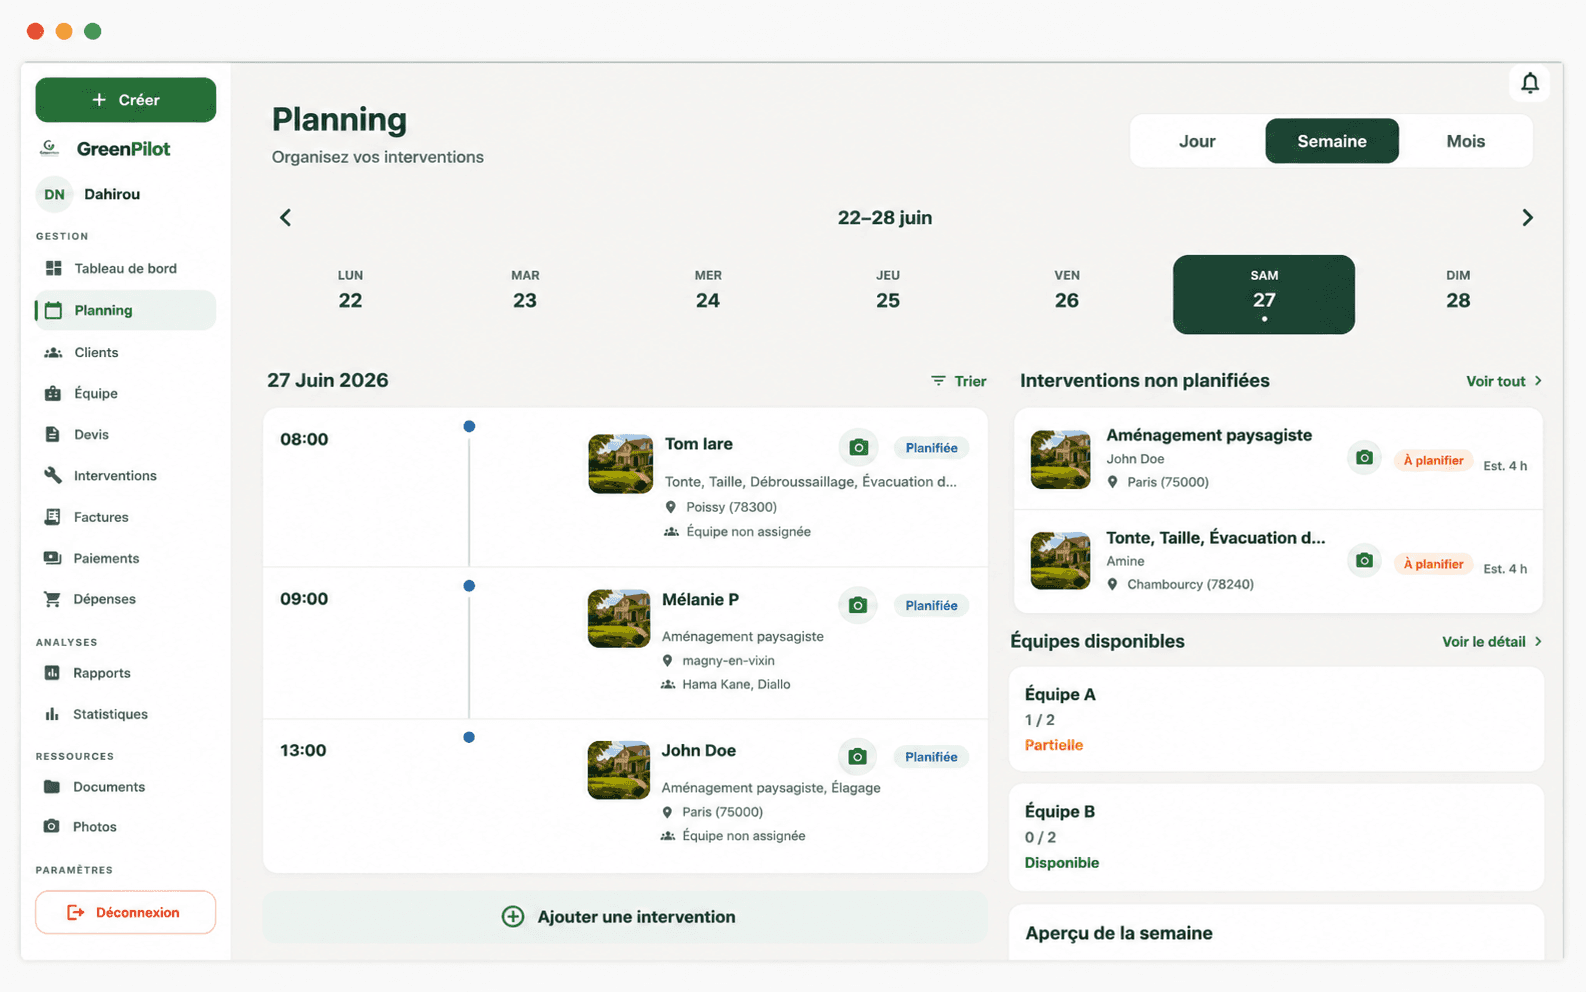Click 'Hama Kane, Diallo' team text
The image size is (1586, 992).
point(736,684)
